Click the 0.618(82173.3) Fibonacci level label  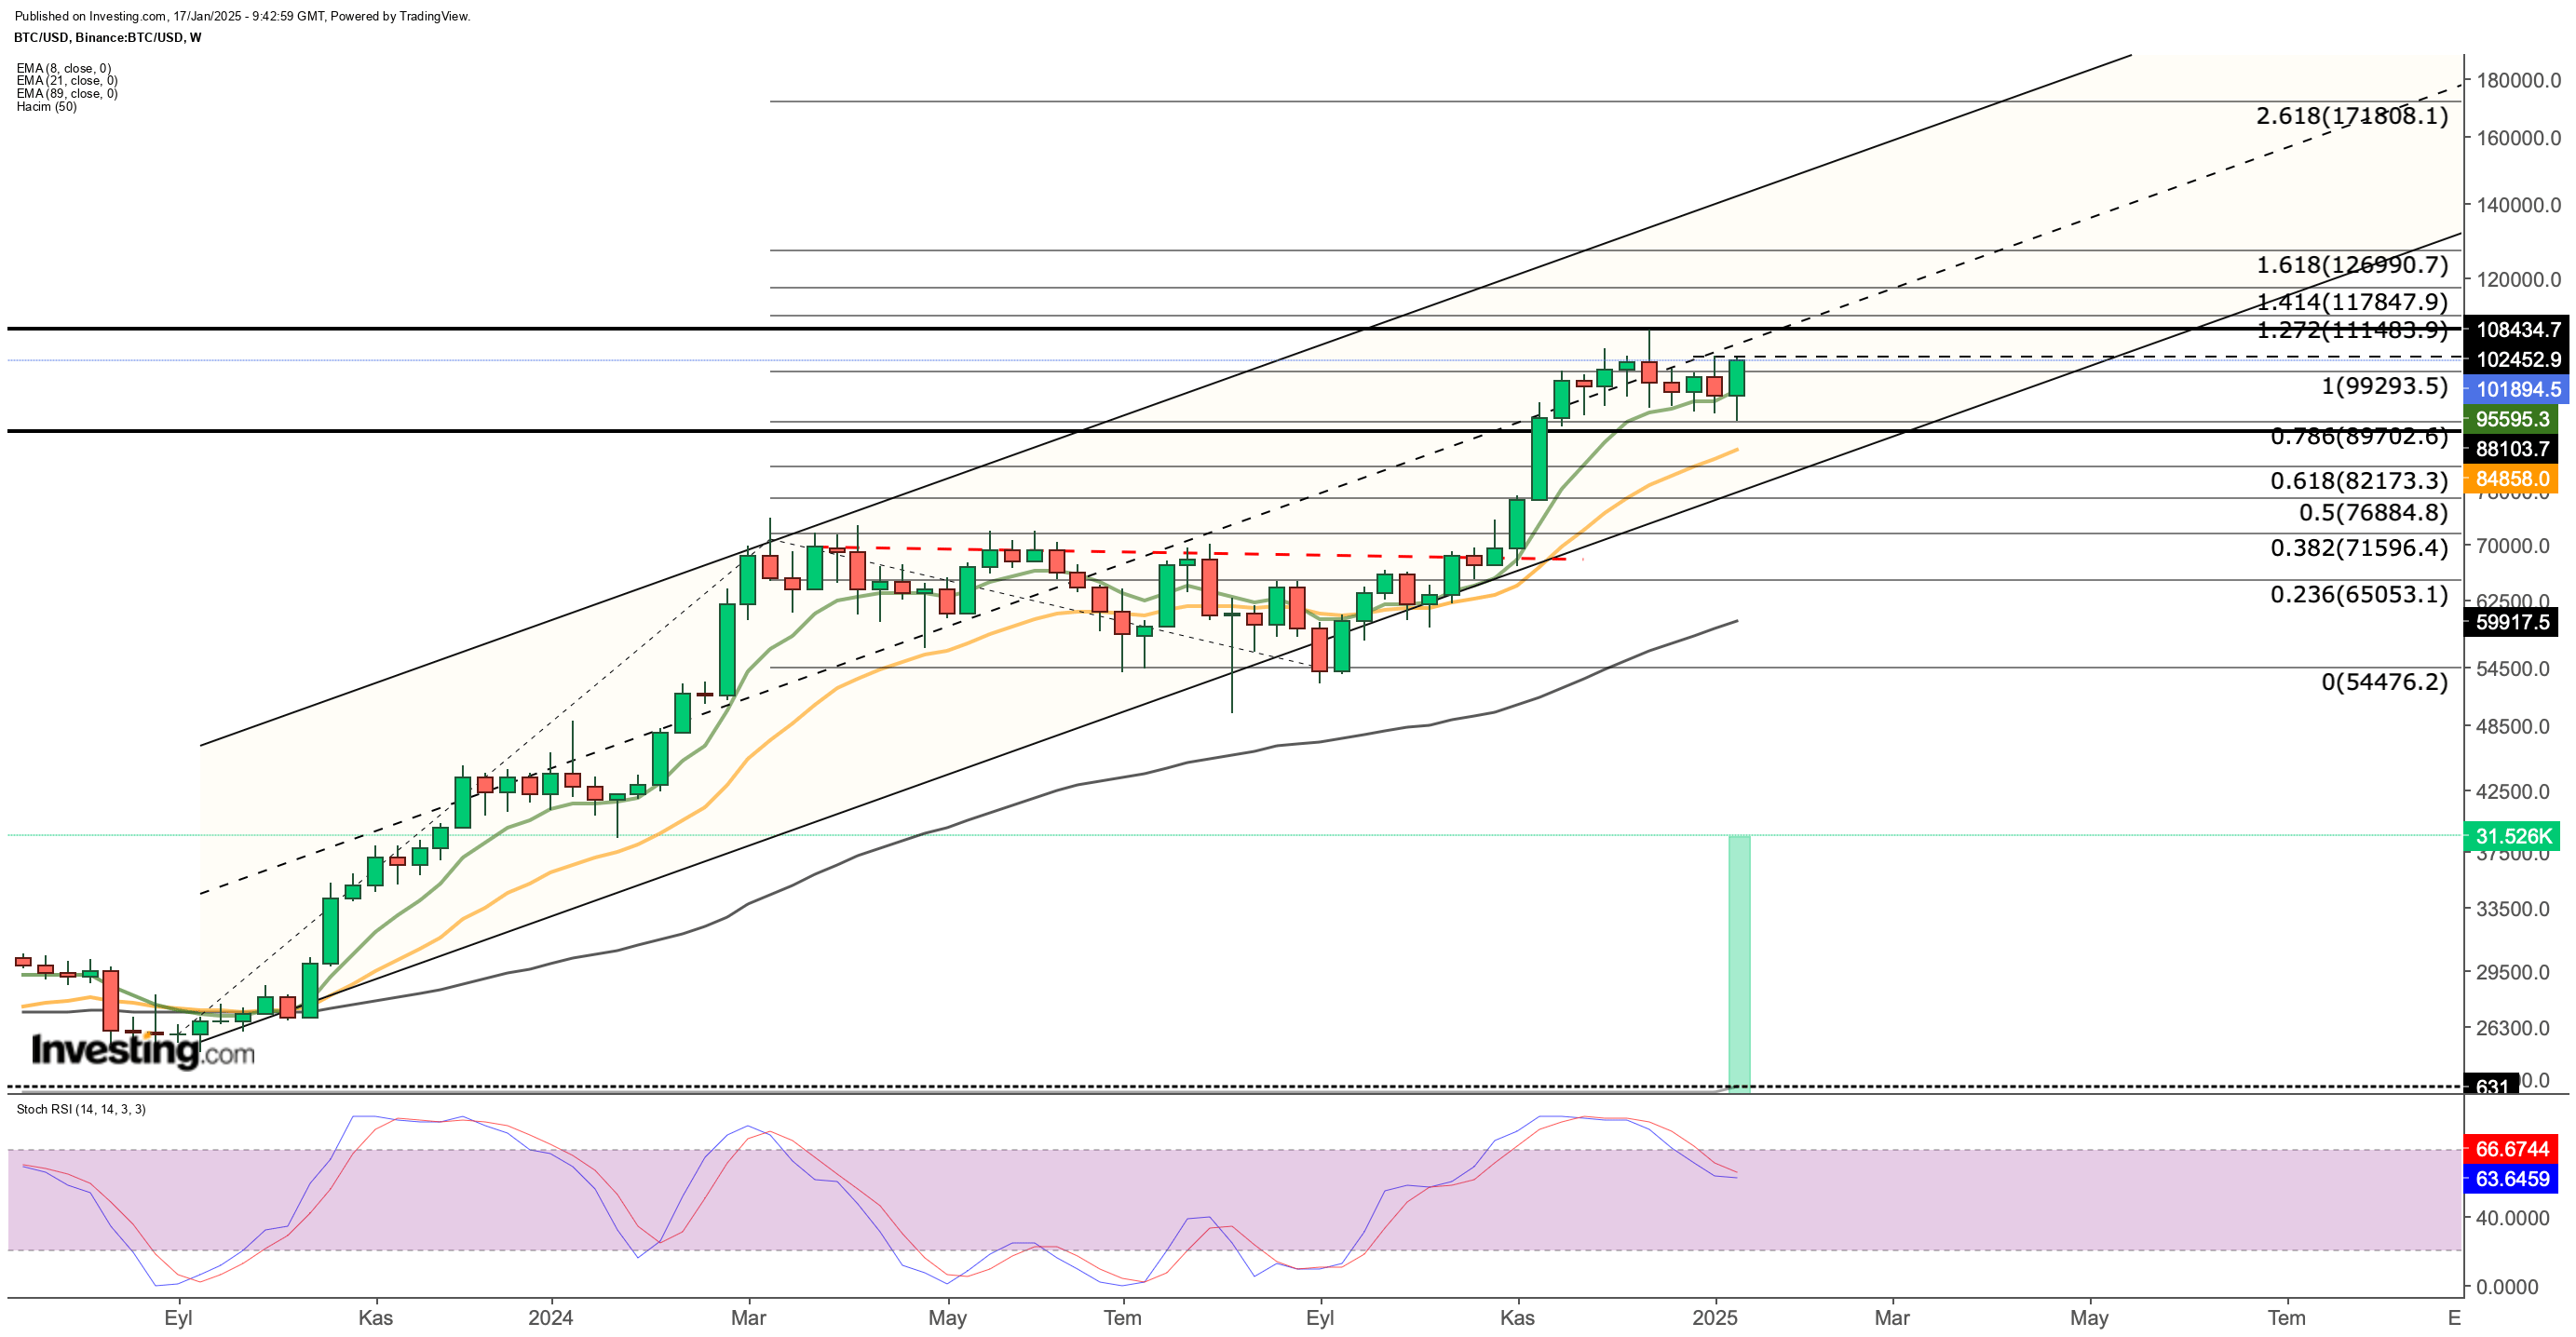[x=2359, y=481]
